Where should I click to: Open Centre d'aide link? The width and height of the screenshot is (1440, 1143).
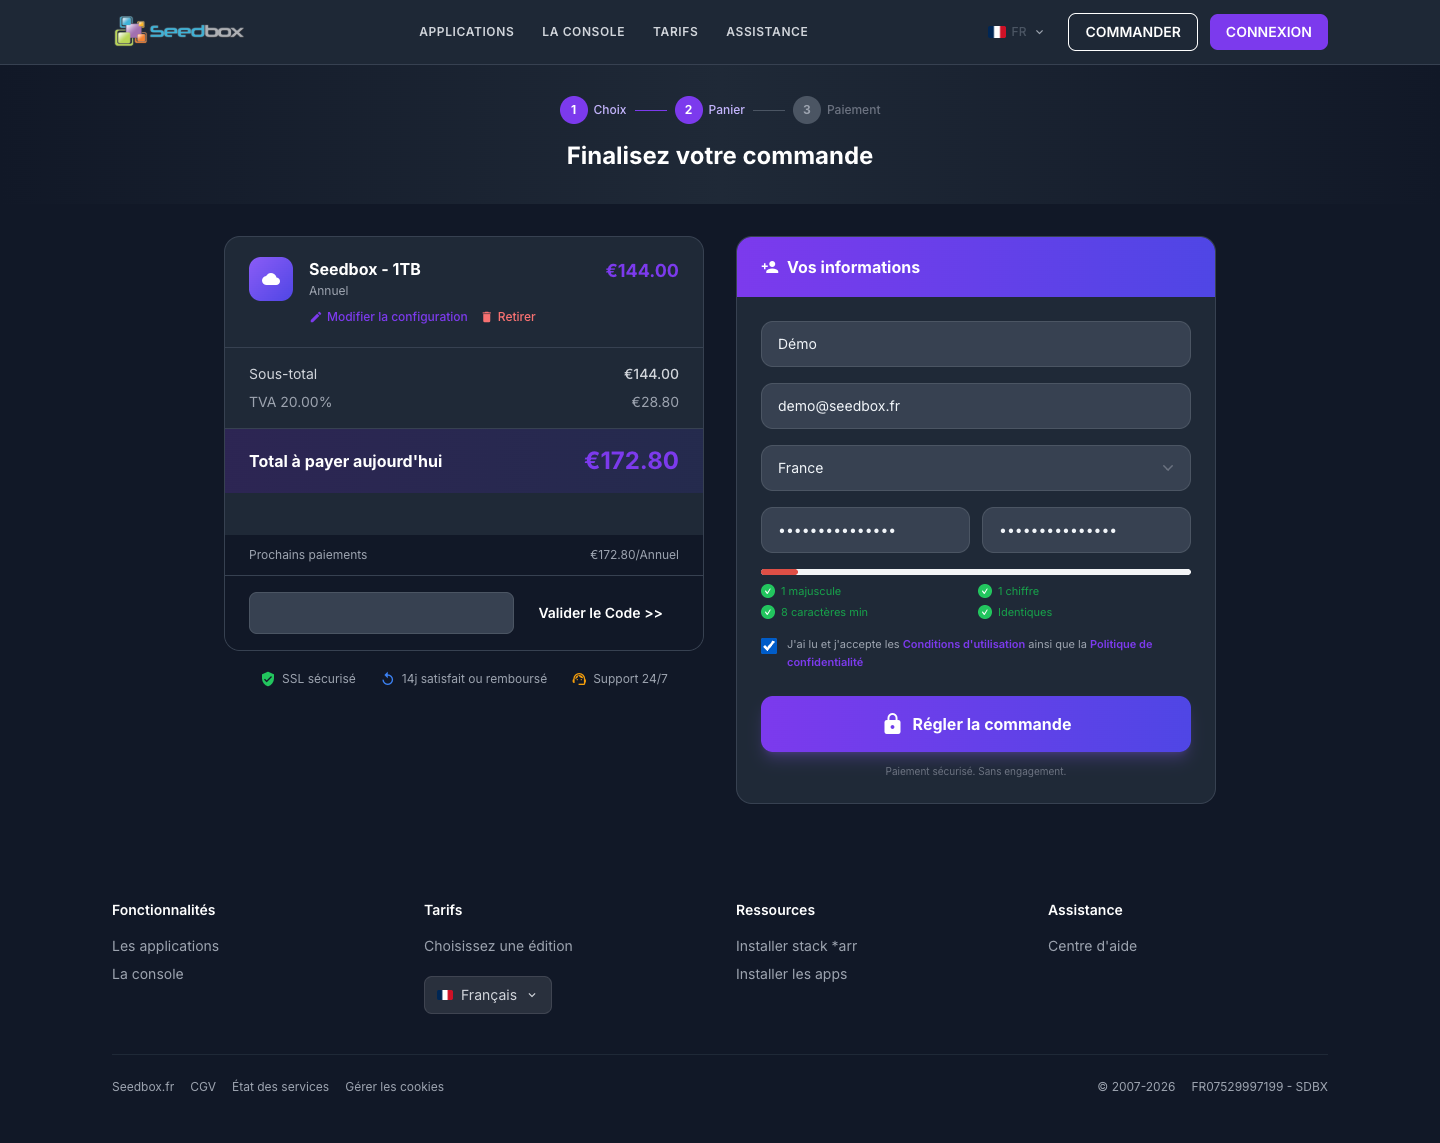(1092, 946)
